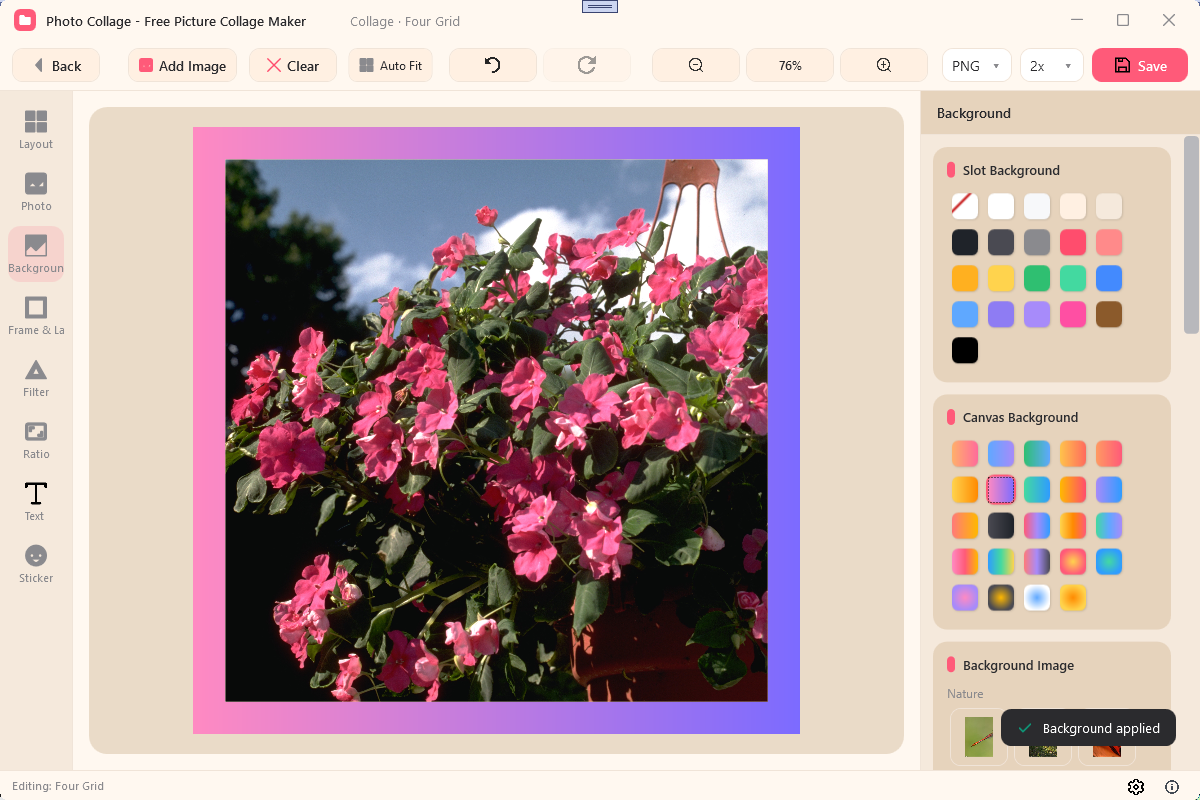The height and width of the screenshot is (800, 1200).
Task: Select black slot background swatch
Action: pos(965,350)
